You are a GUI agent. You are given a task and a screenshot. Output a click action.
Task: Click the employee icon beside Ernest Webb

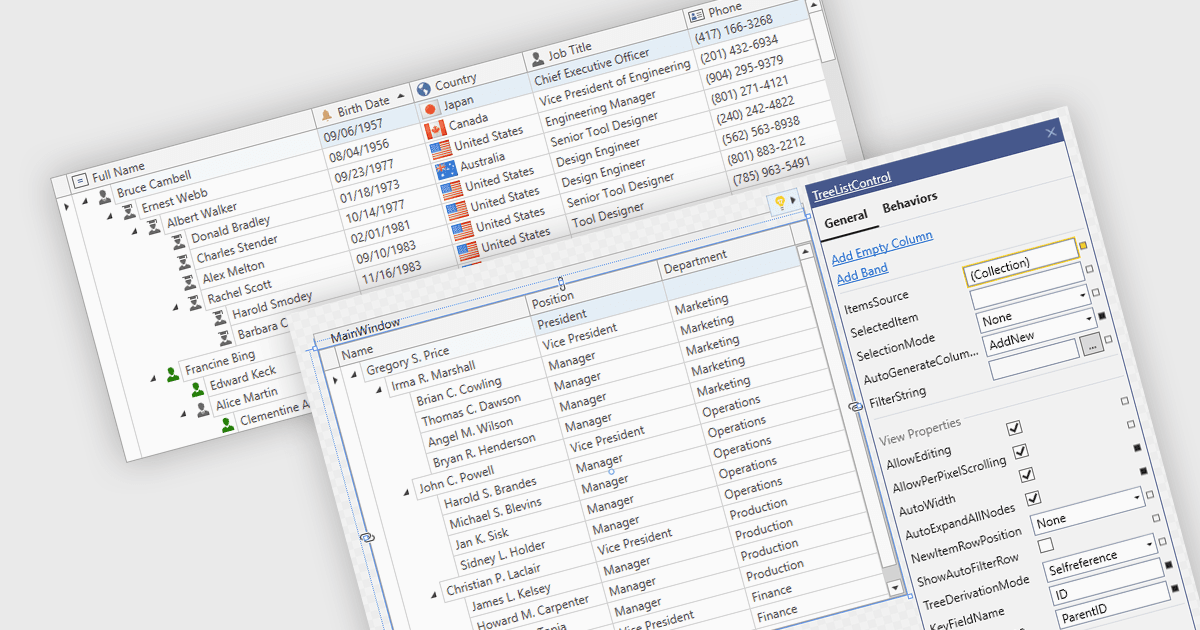point(129,213)
